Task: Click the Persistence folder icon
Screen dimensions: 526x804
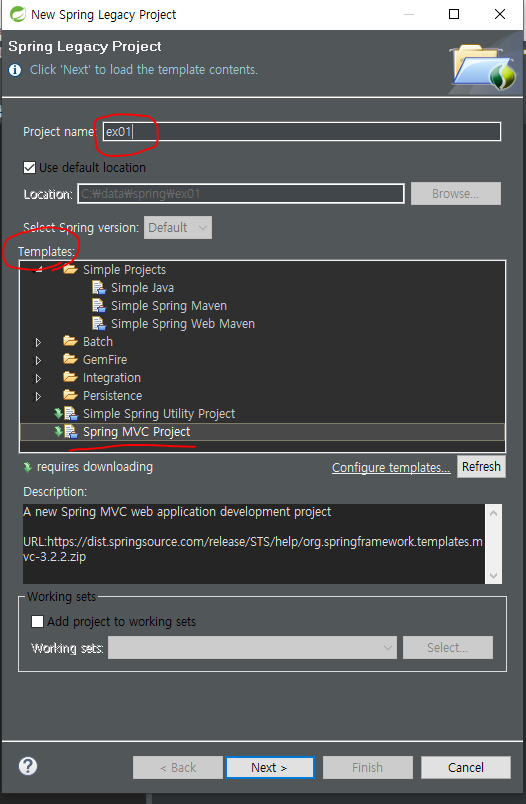Action: pyautogui.click(x=70, y=395)
